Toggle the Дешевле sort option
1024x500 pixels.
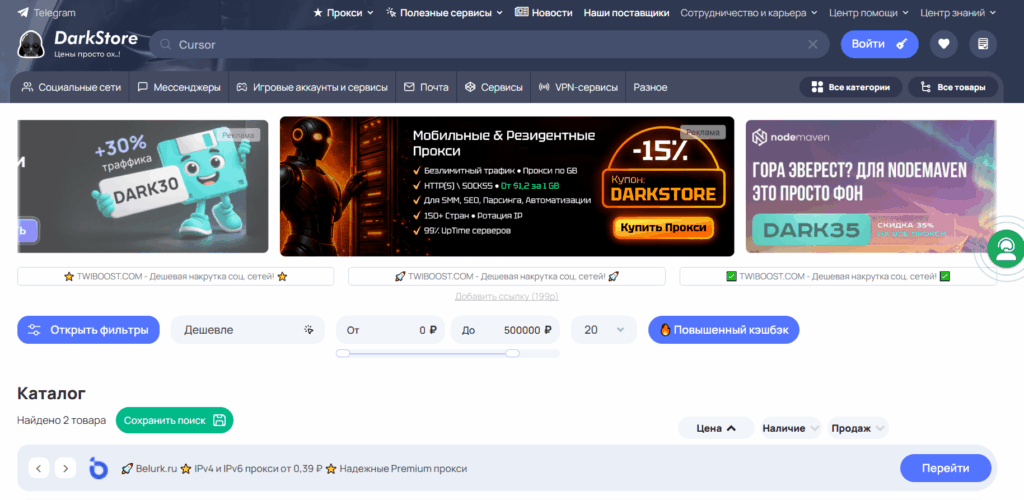point(248,330)
